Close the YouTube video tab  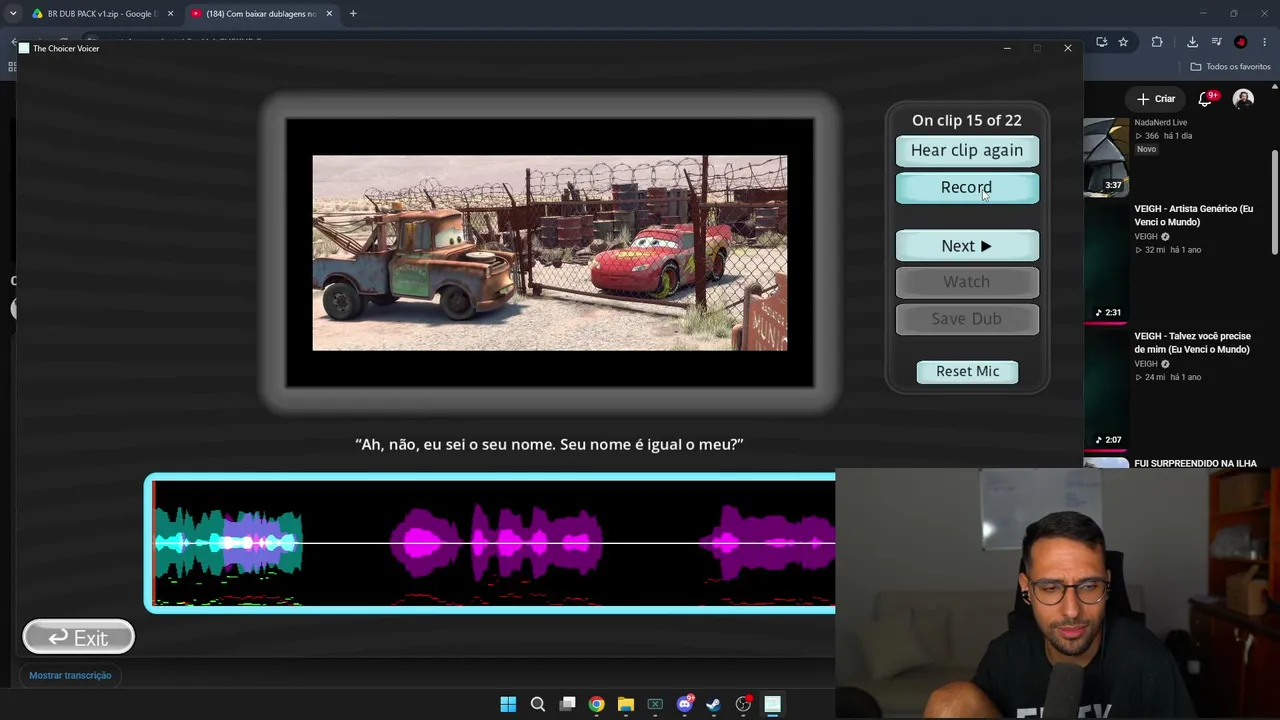tap(329, 14)
